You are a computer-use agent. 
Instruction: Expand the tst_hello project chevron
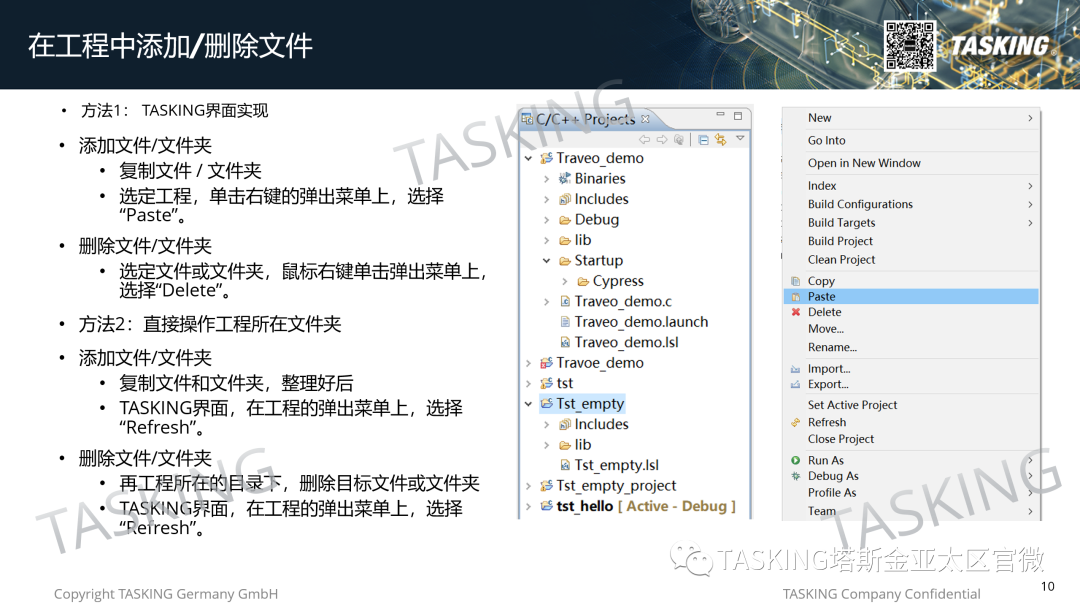528,507
